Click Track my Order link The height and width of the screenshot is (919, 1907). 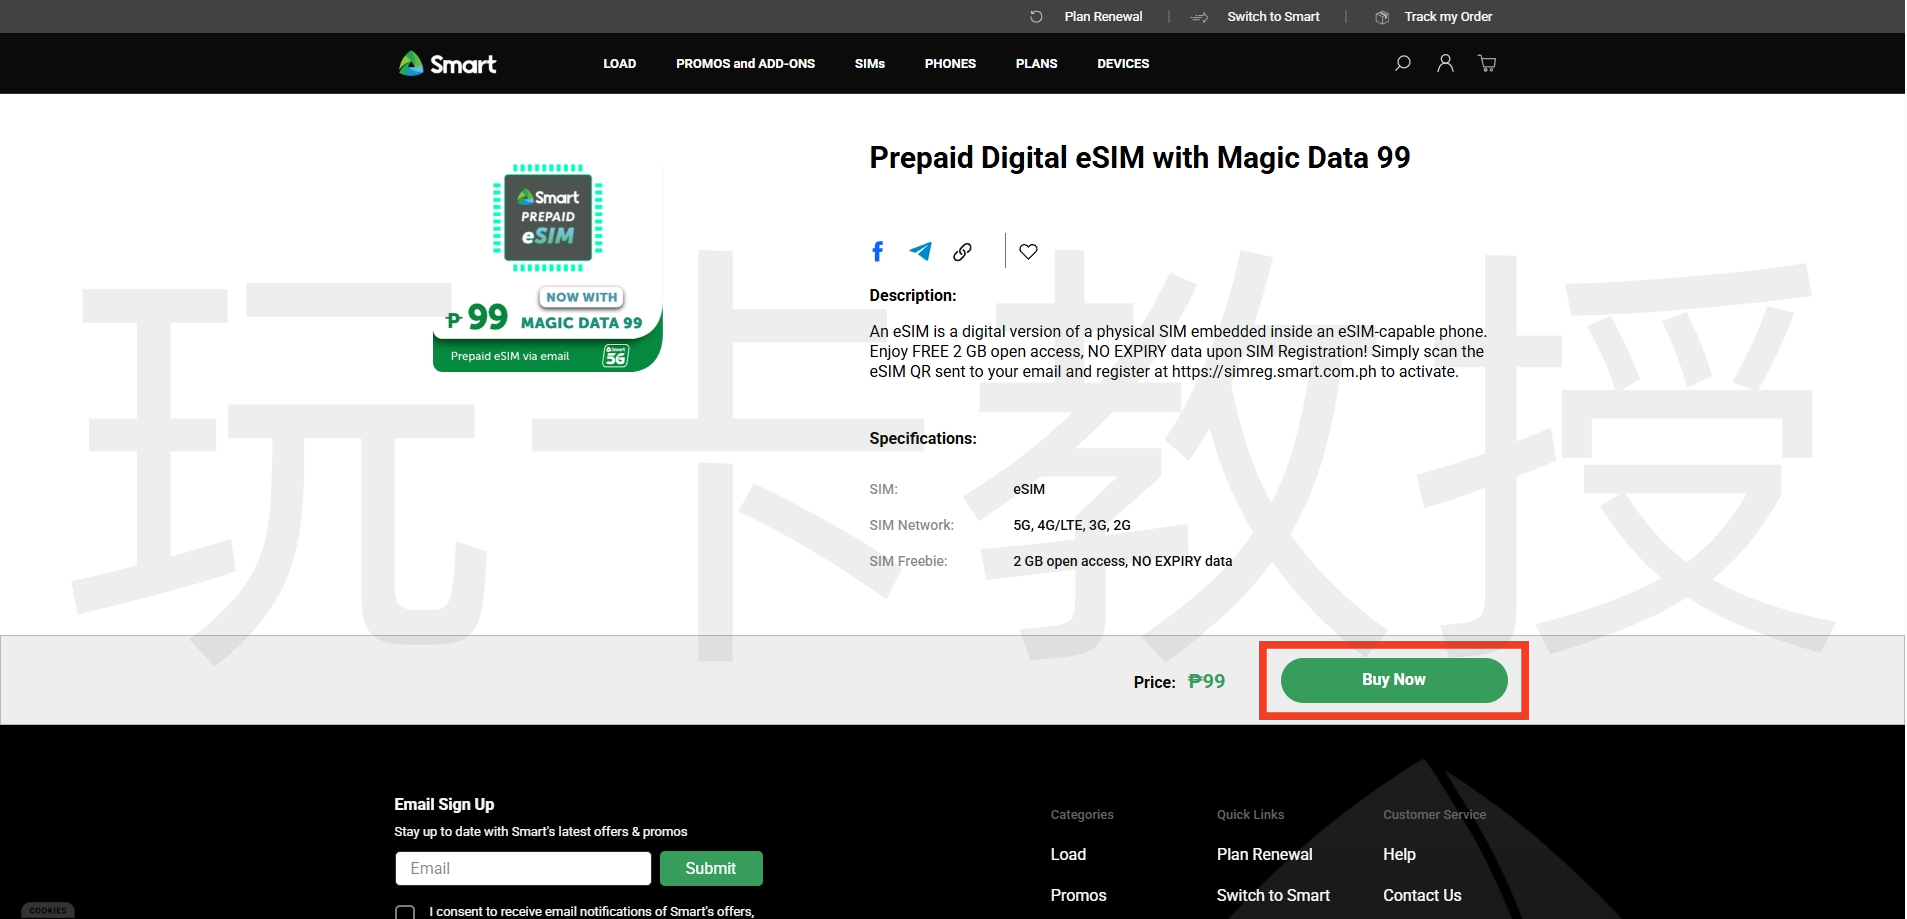(x=1448, y=17)
